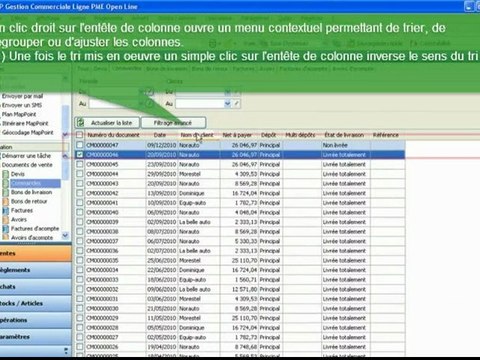
Task: Check the box for row CM00000043
Action: pos(79,184)
